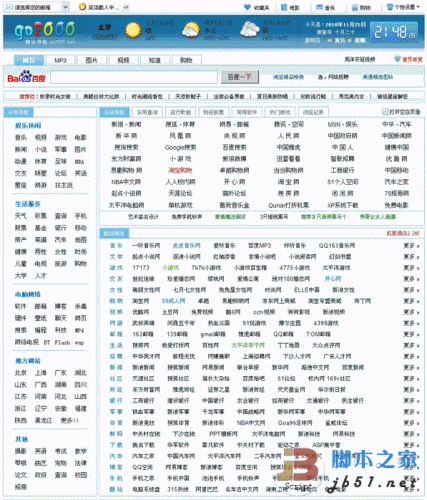
Task: Select the 购物 search tab
Action: click(186, 60)
